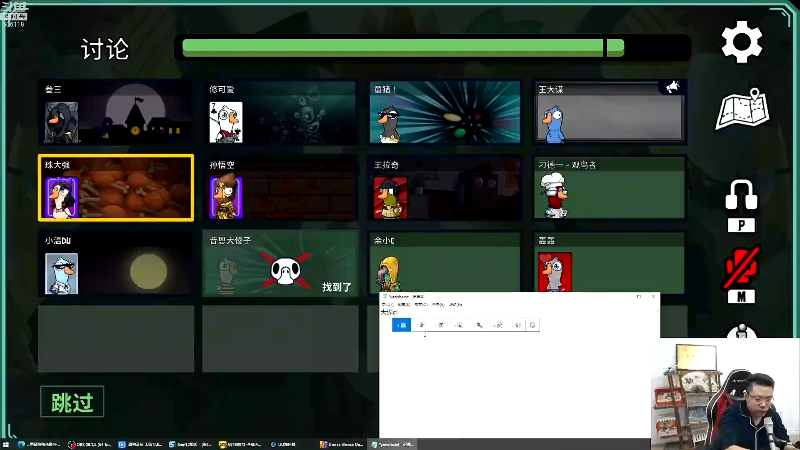Screen dimensions: 800x450
Task: Close the Notepad window
Action: point(653,296)
